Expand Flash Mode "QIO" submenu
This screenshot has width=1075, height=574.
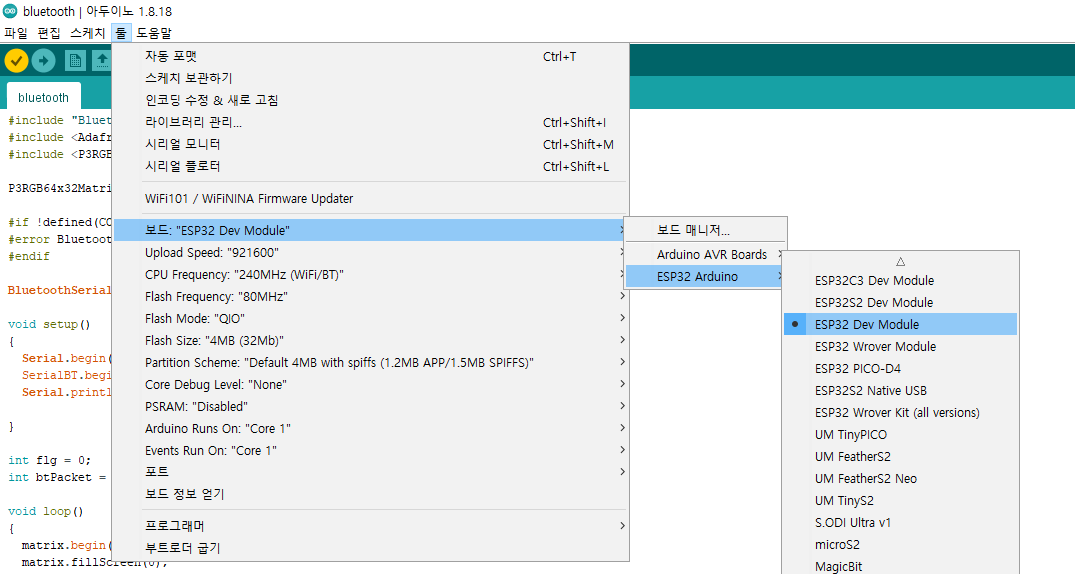click(370, 318)
